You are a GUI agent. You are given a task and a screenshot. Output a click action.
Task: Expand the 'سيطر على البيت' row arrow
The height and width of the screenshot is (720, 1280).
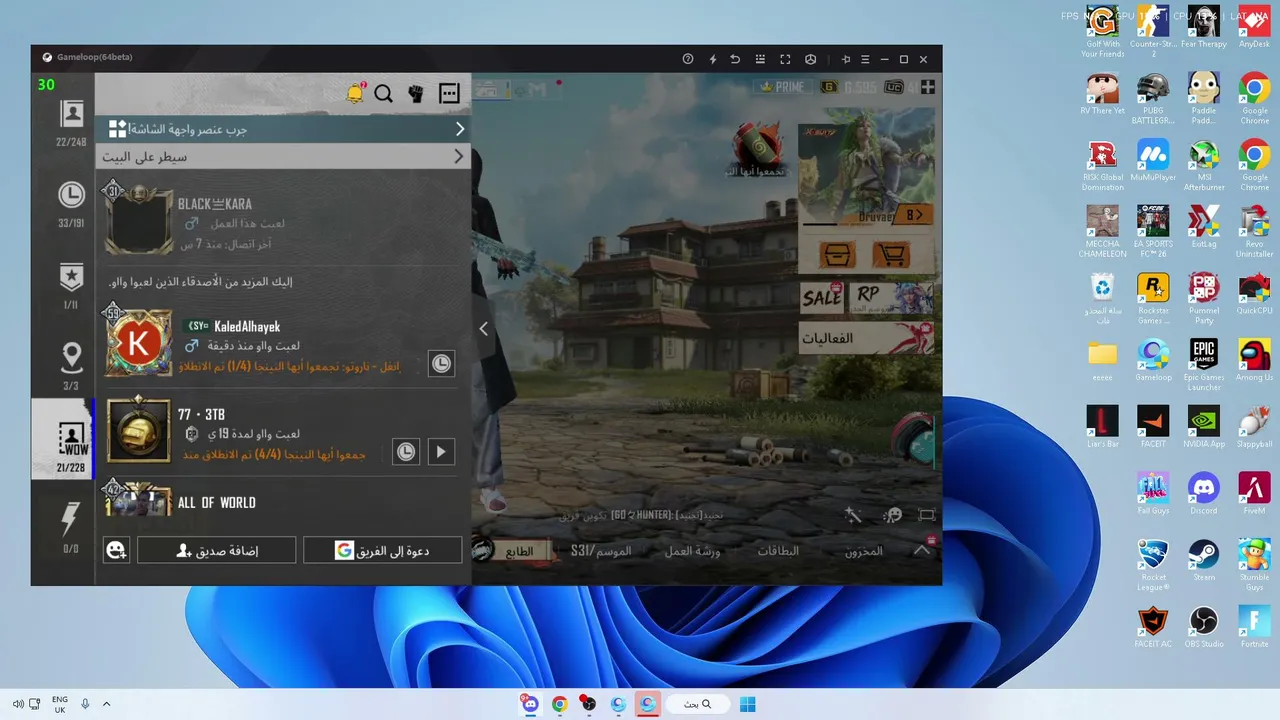tap(459, 156)
